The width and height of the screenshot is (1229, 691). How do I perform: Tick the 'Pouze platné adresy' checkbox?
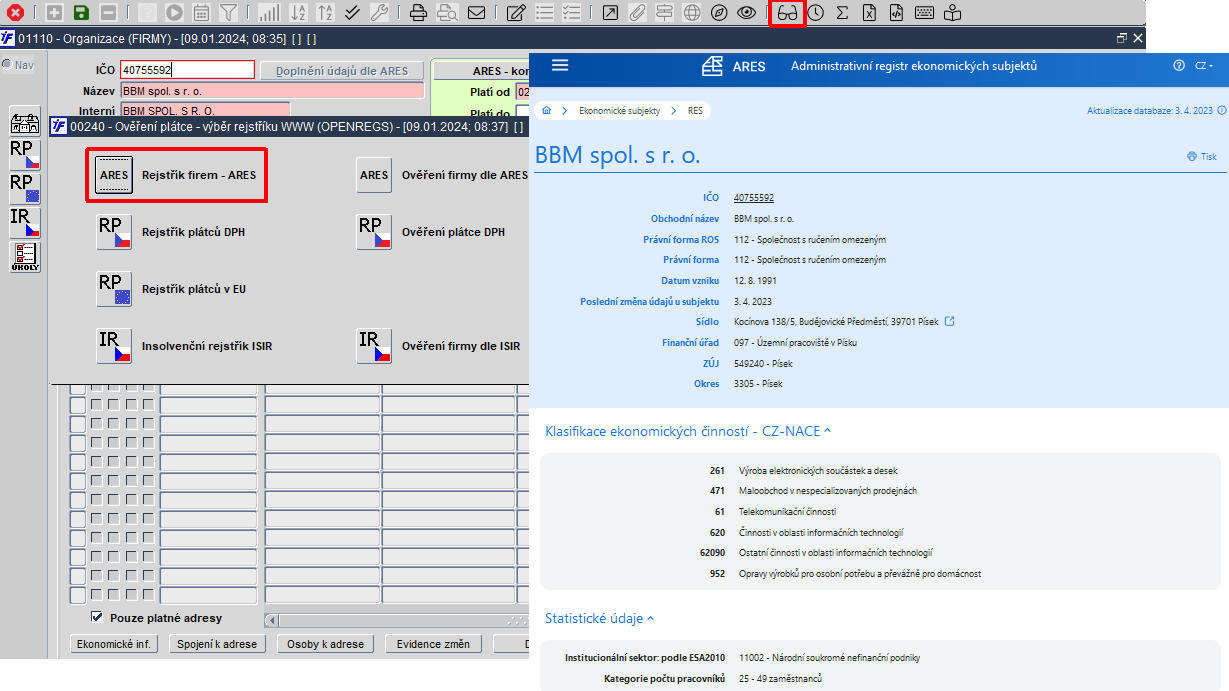click(x=97, y=617)
